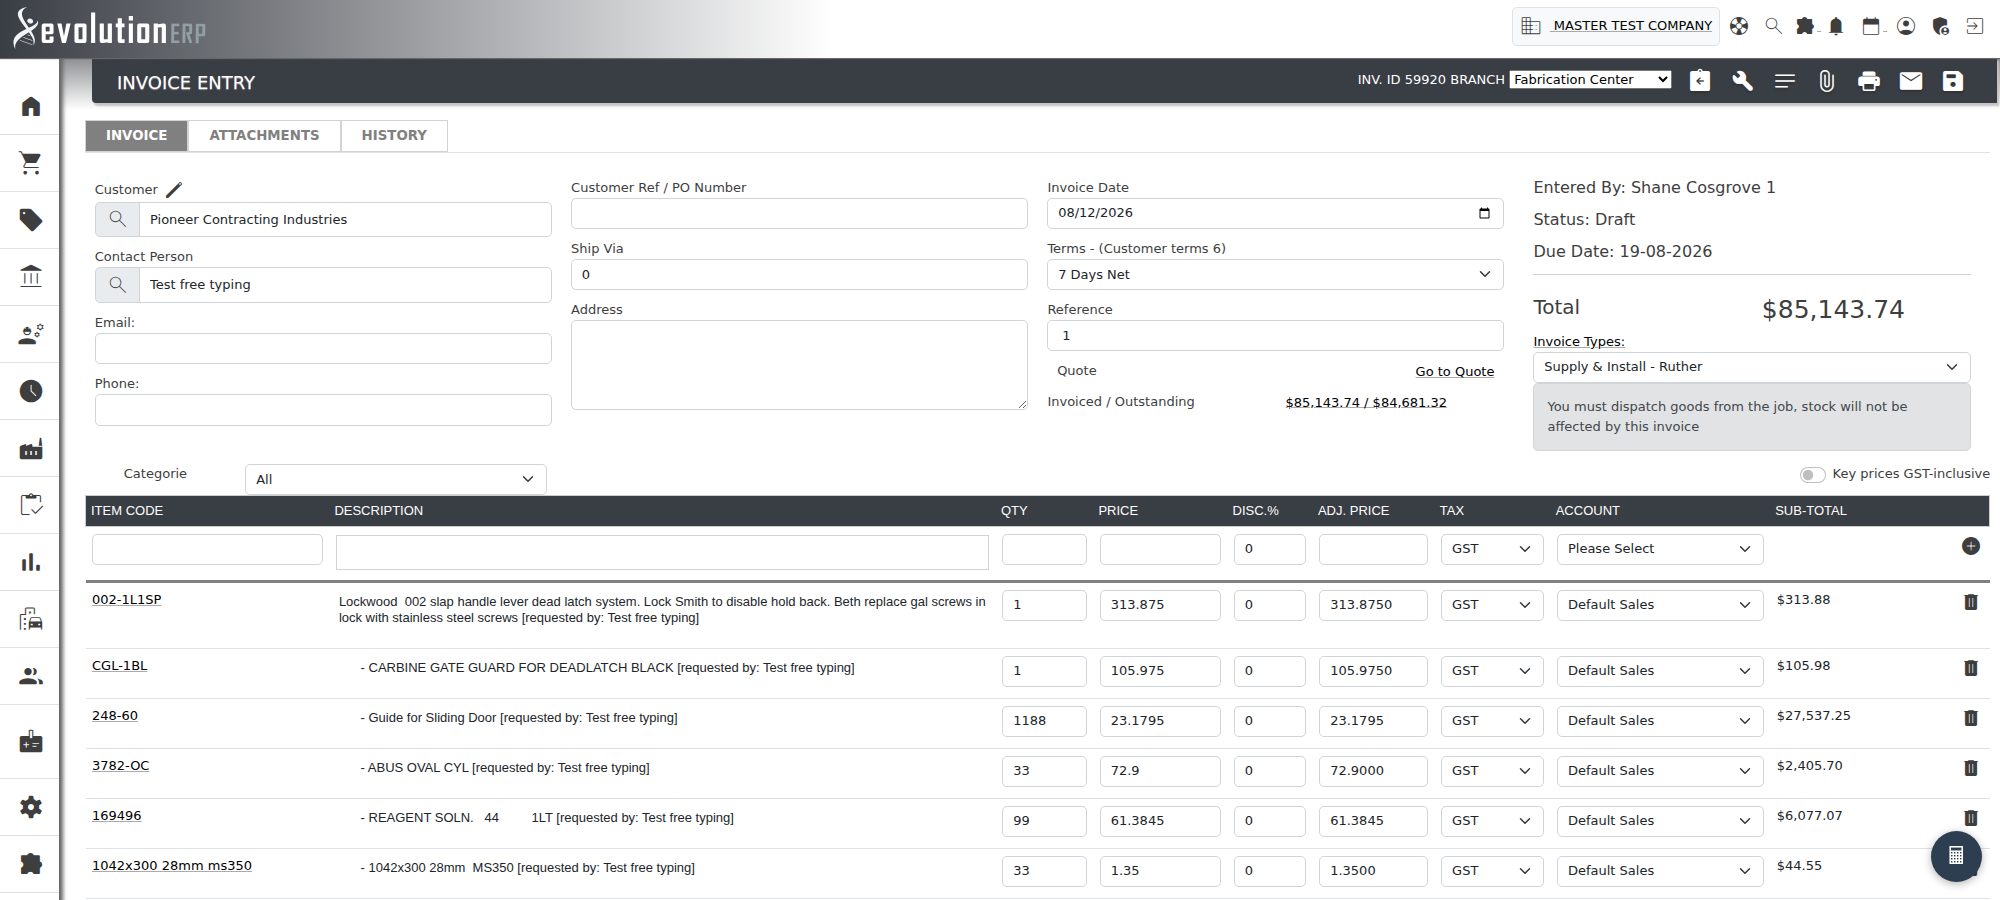Image resolution: width=2000 pixels, height=900 pixels.
Task: Switch to the HISTORY tab
Action: 394,135
